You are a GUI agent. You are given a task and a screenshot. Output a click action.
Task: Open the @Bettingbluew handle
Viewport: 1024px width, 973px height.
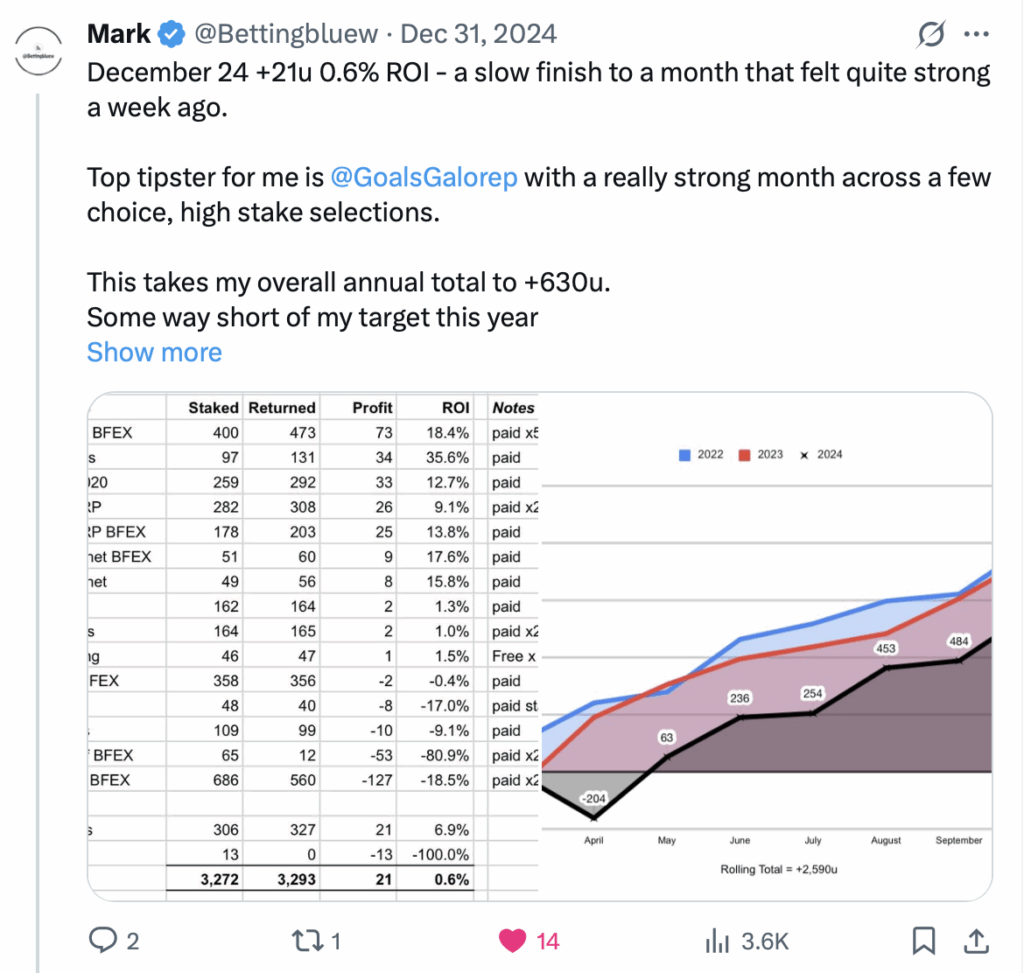pos(286,34)
